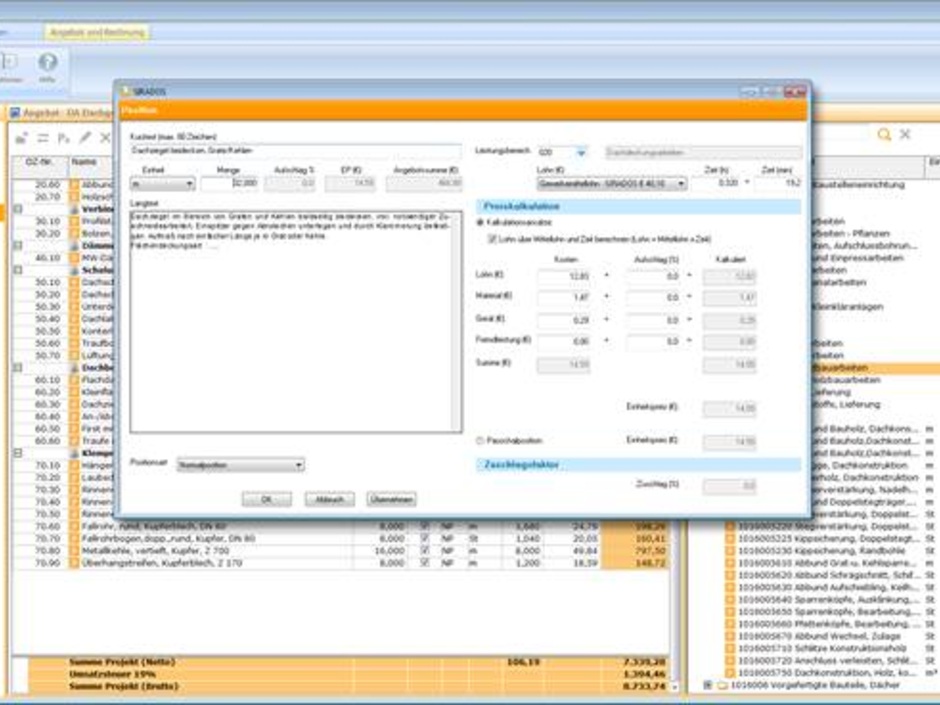Click the folder icon for 1016006 Vorgefertigte Bauteile
940x705 pixels.
[x=722, y=686]
